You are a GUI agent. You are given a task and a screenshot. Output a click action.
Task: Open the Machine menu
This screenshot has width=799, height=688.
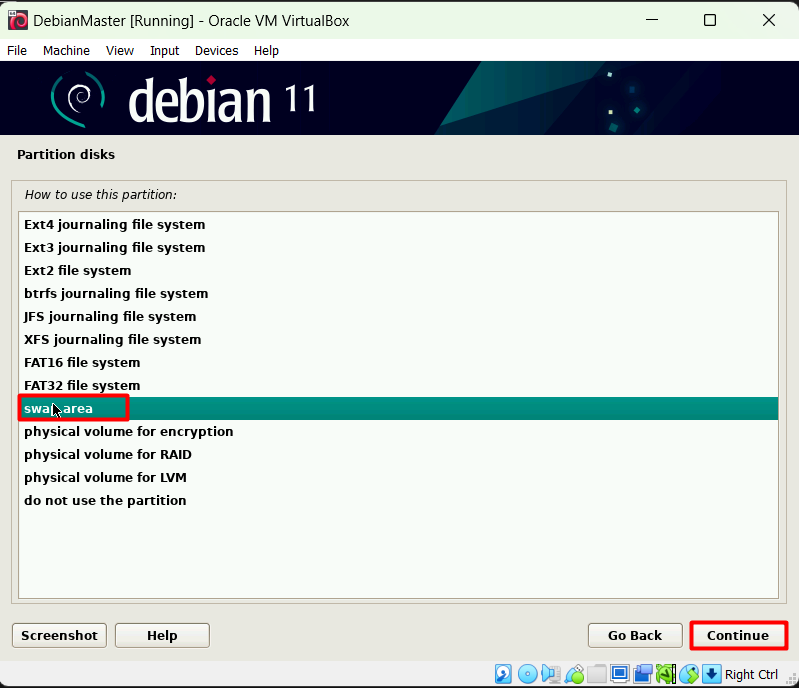point(66,50)
